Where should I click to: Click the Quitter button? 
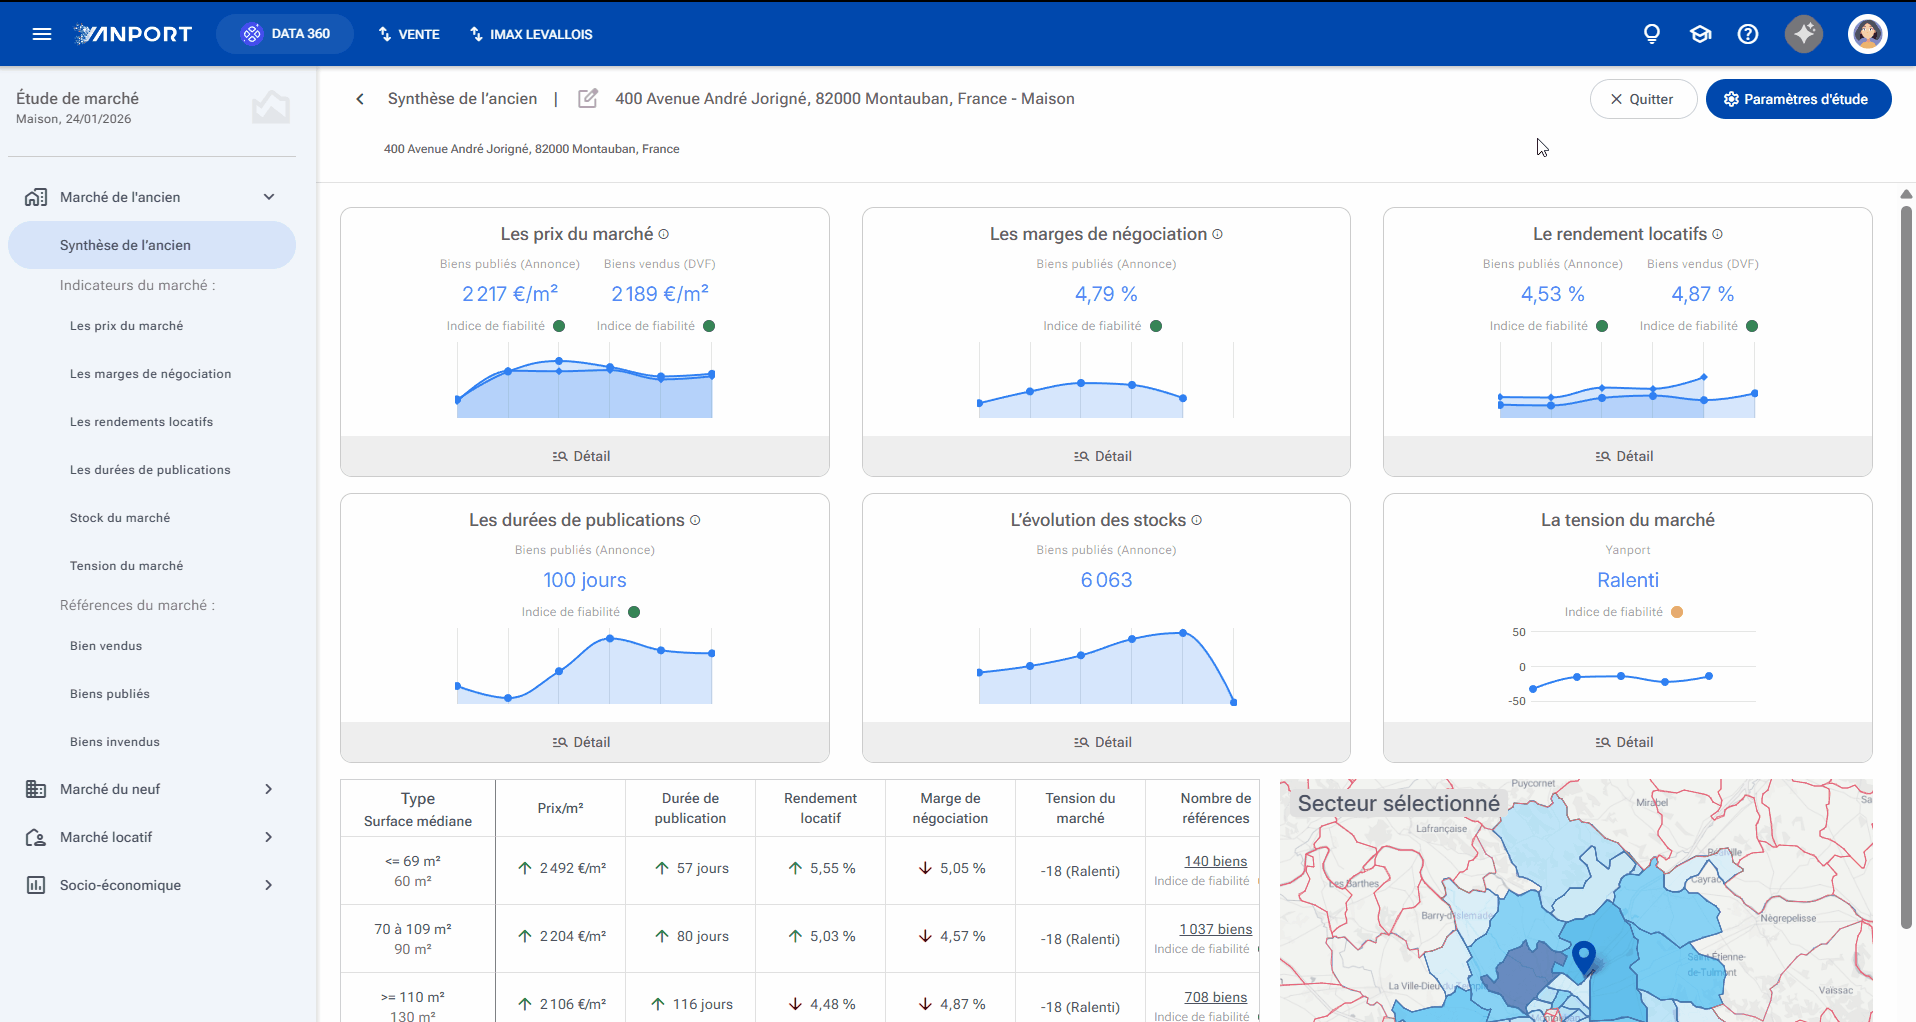pos(1643,99)
